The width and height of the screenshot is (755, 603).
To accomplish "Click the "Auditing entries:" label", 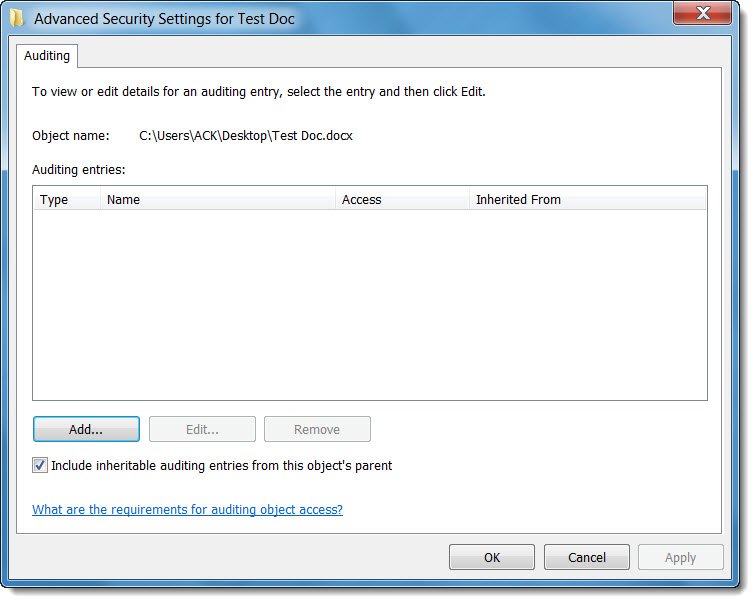I will (79, 170).
